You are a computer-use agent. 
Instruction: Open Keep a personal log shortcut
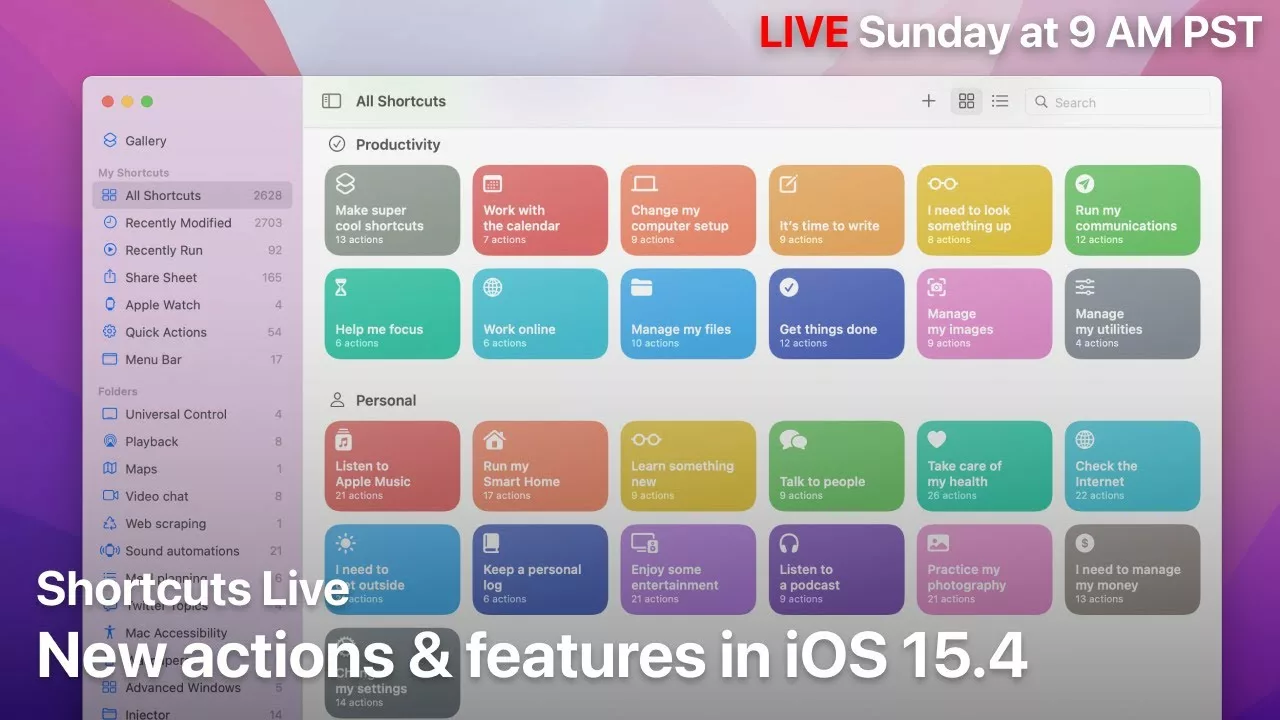[x=541, y=569]
